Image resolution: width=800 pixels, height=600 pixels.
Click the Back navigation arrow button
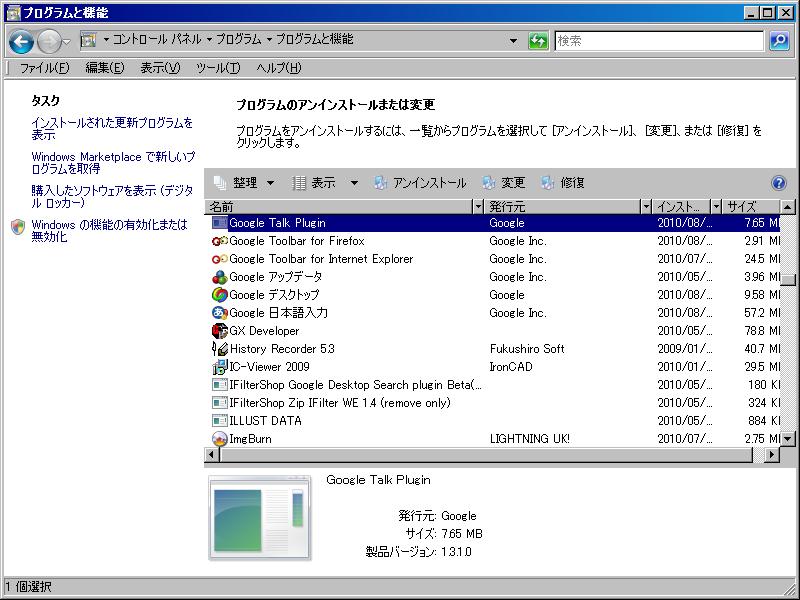pos(21,41)
